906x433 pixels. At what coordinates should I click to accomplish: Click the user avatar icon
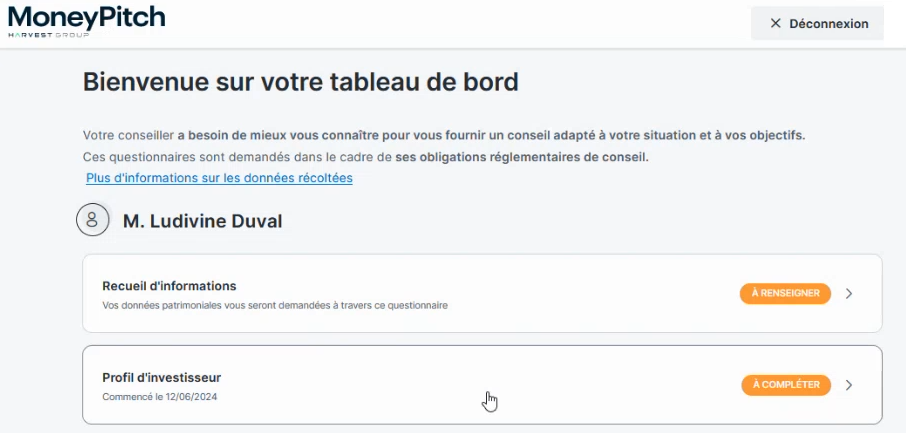(x=93, y=220)
